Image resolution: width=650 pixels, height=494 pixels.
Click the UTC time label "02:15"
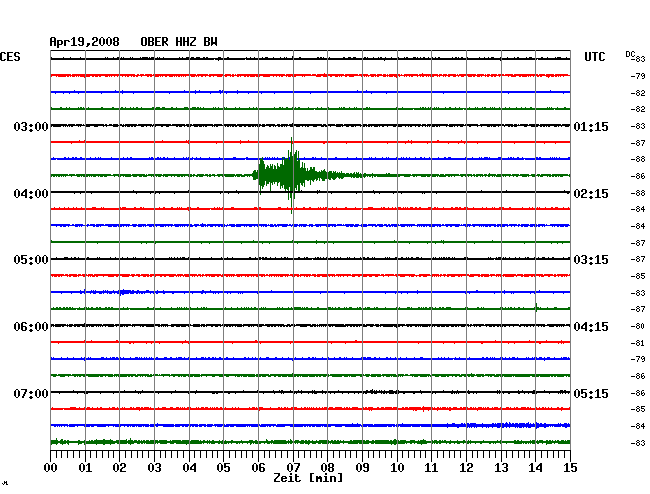pos(591,194)
